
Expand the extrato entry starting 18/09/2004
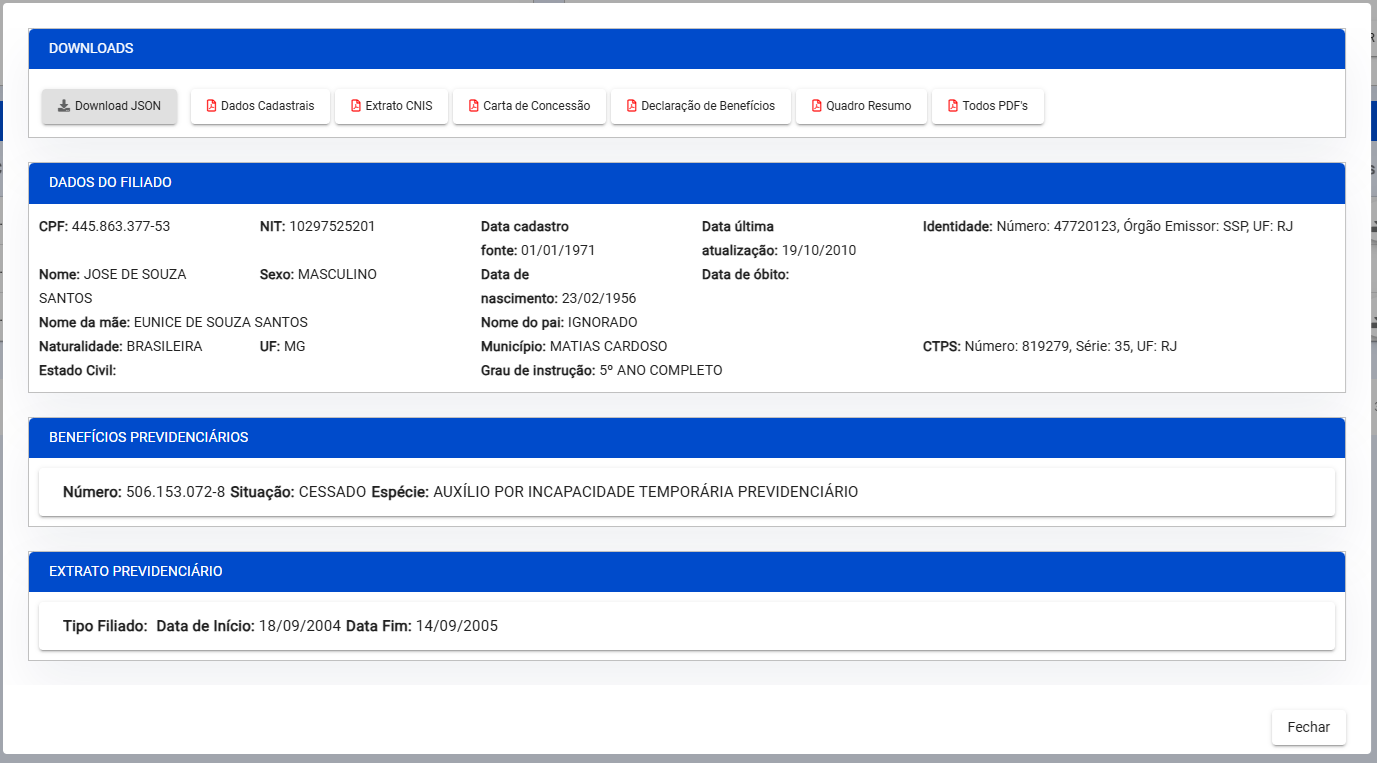(686, 626)
